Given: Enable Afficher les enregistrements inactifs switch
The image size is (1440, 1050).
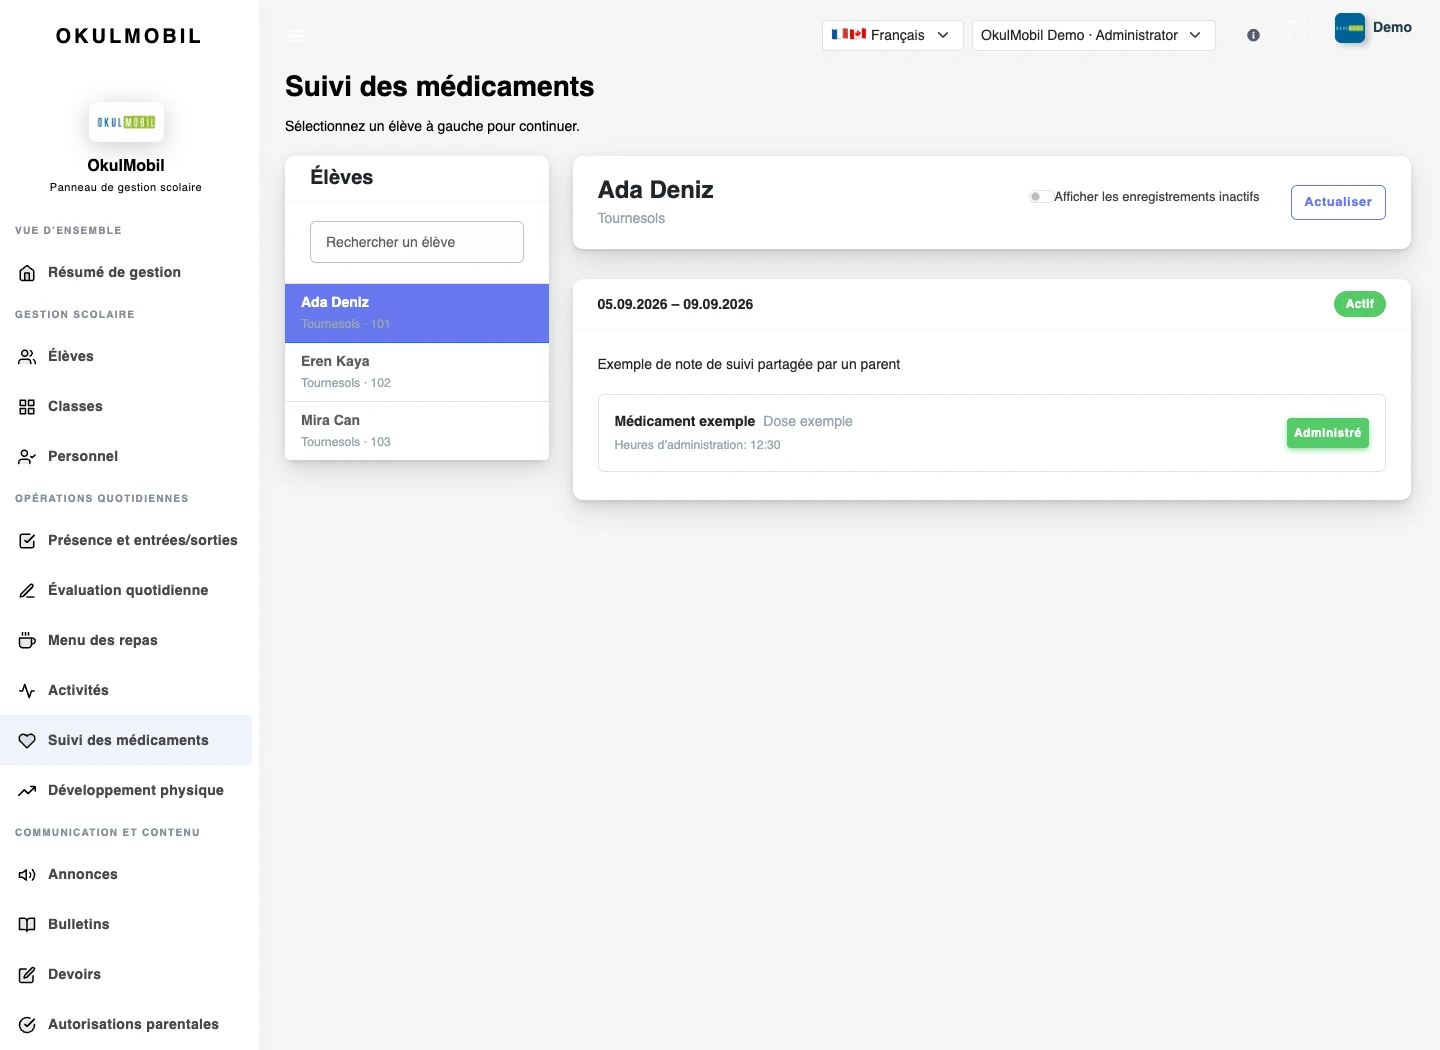Looking at the screenshot, I should click(x=1039, y=197).
